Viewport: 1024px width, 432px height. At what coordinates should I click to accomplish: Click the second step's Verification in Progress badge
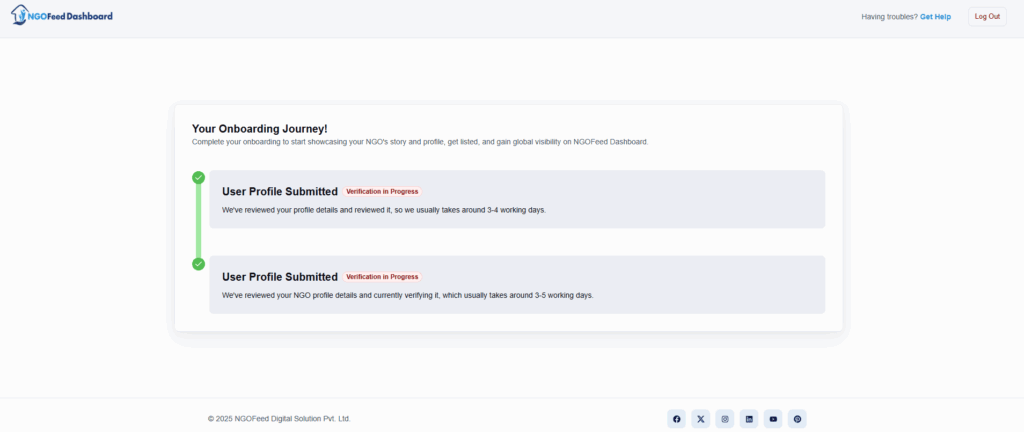click(382, 277)
